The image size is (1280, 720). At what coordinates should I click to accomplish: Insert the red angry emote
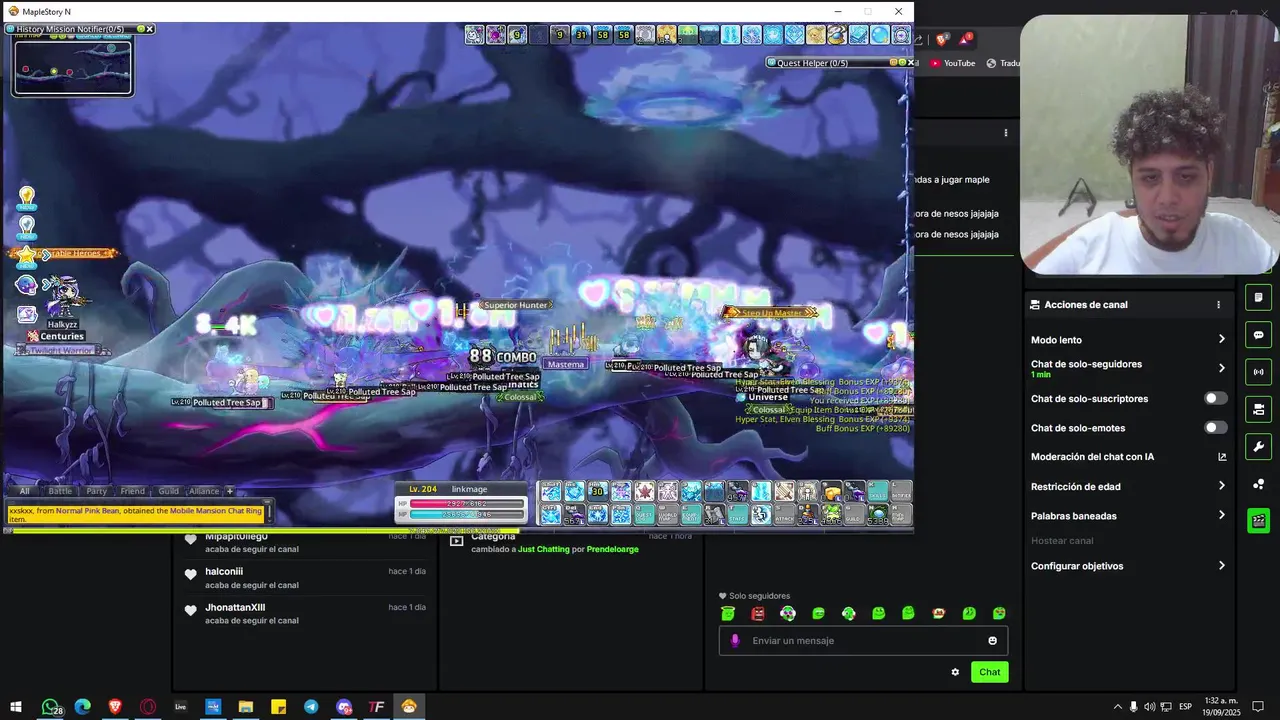coord(758,614)
